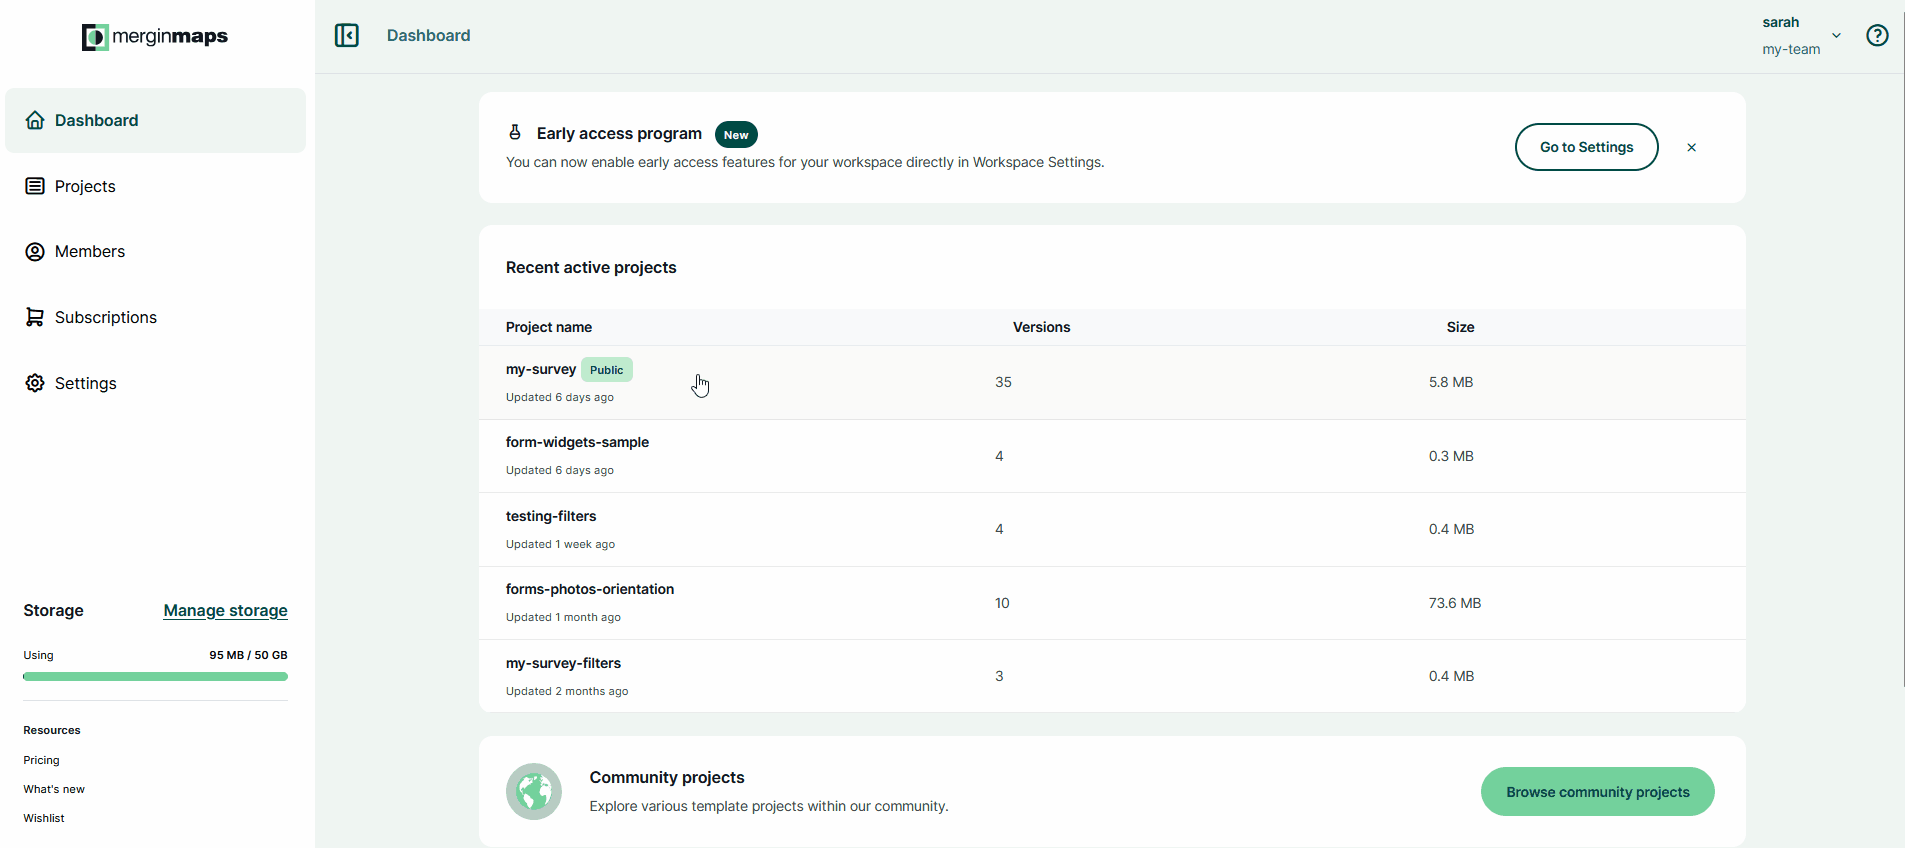1905x848 pixels.
Task: Click the Settings gear icon
Action: (35, 383)
